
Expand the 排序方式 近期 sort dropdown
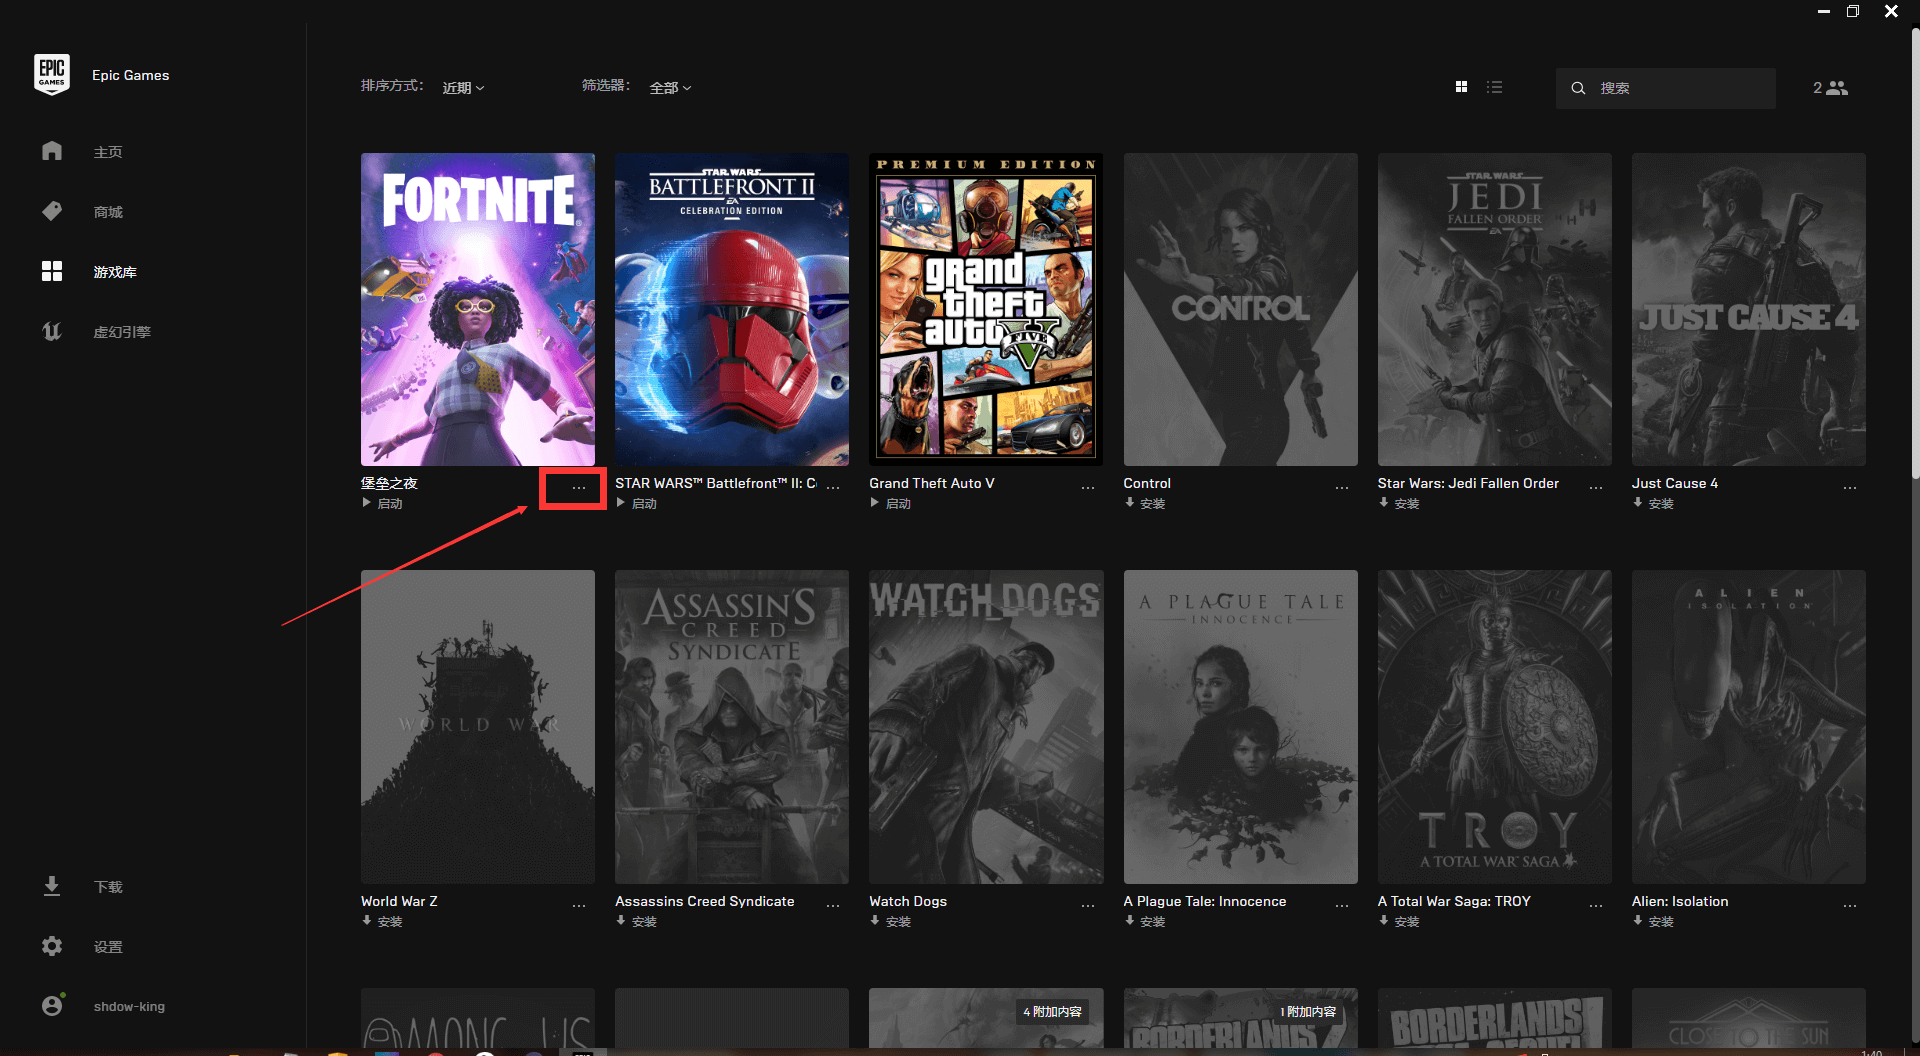pyautogui.click(x=463, y=88)
